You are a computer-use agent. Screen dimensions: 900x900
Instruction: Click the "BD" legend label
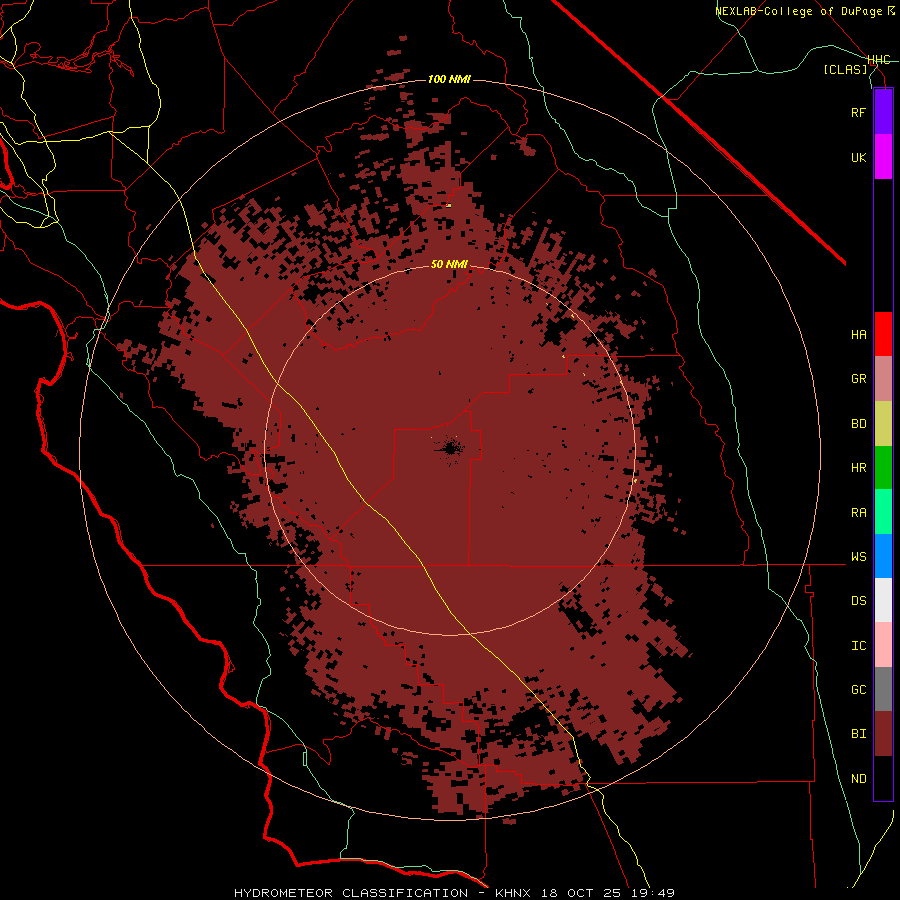(858, 424)
